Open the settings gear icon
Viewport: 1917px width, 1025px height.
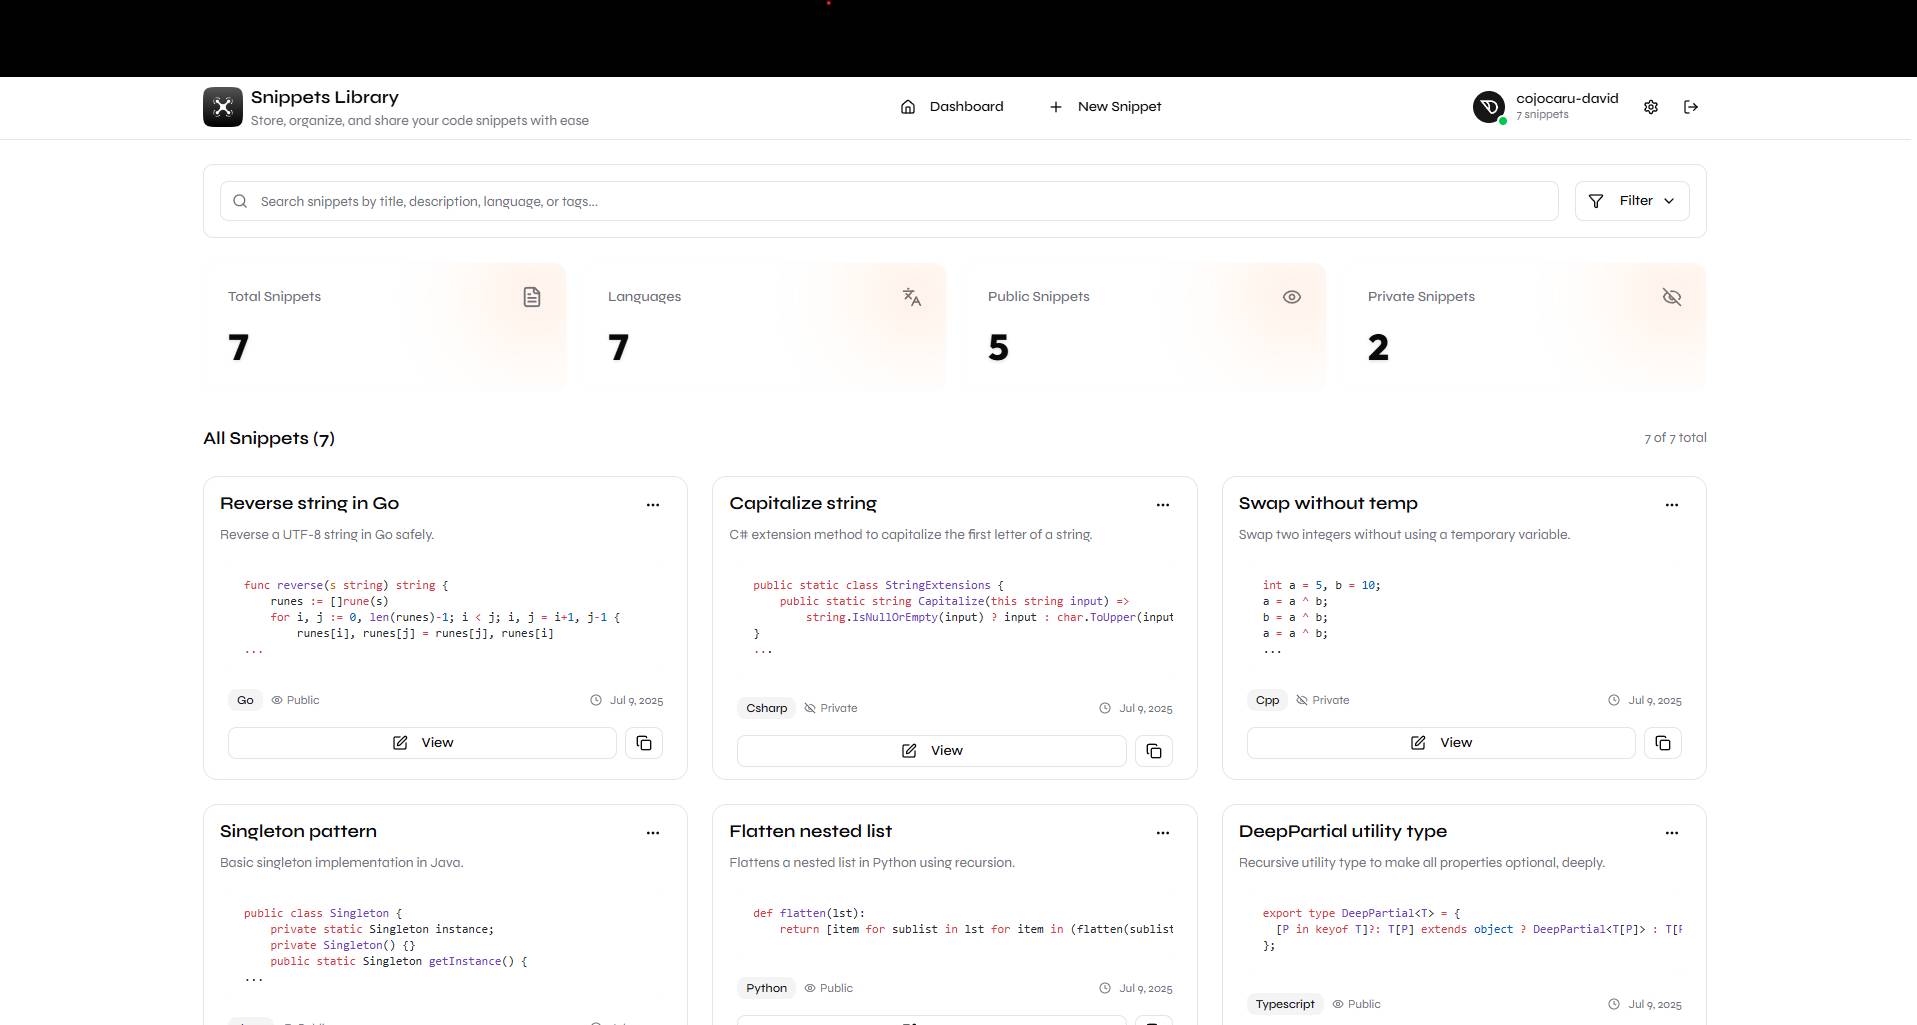tap(1650, 107)
